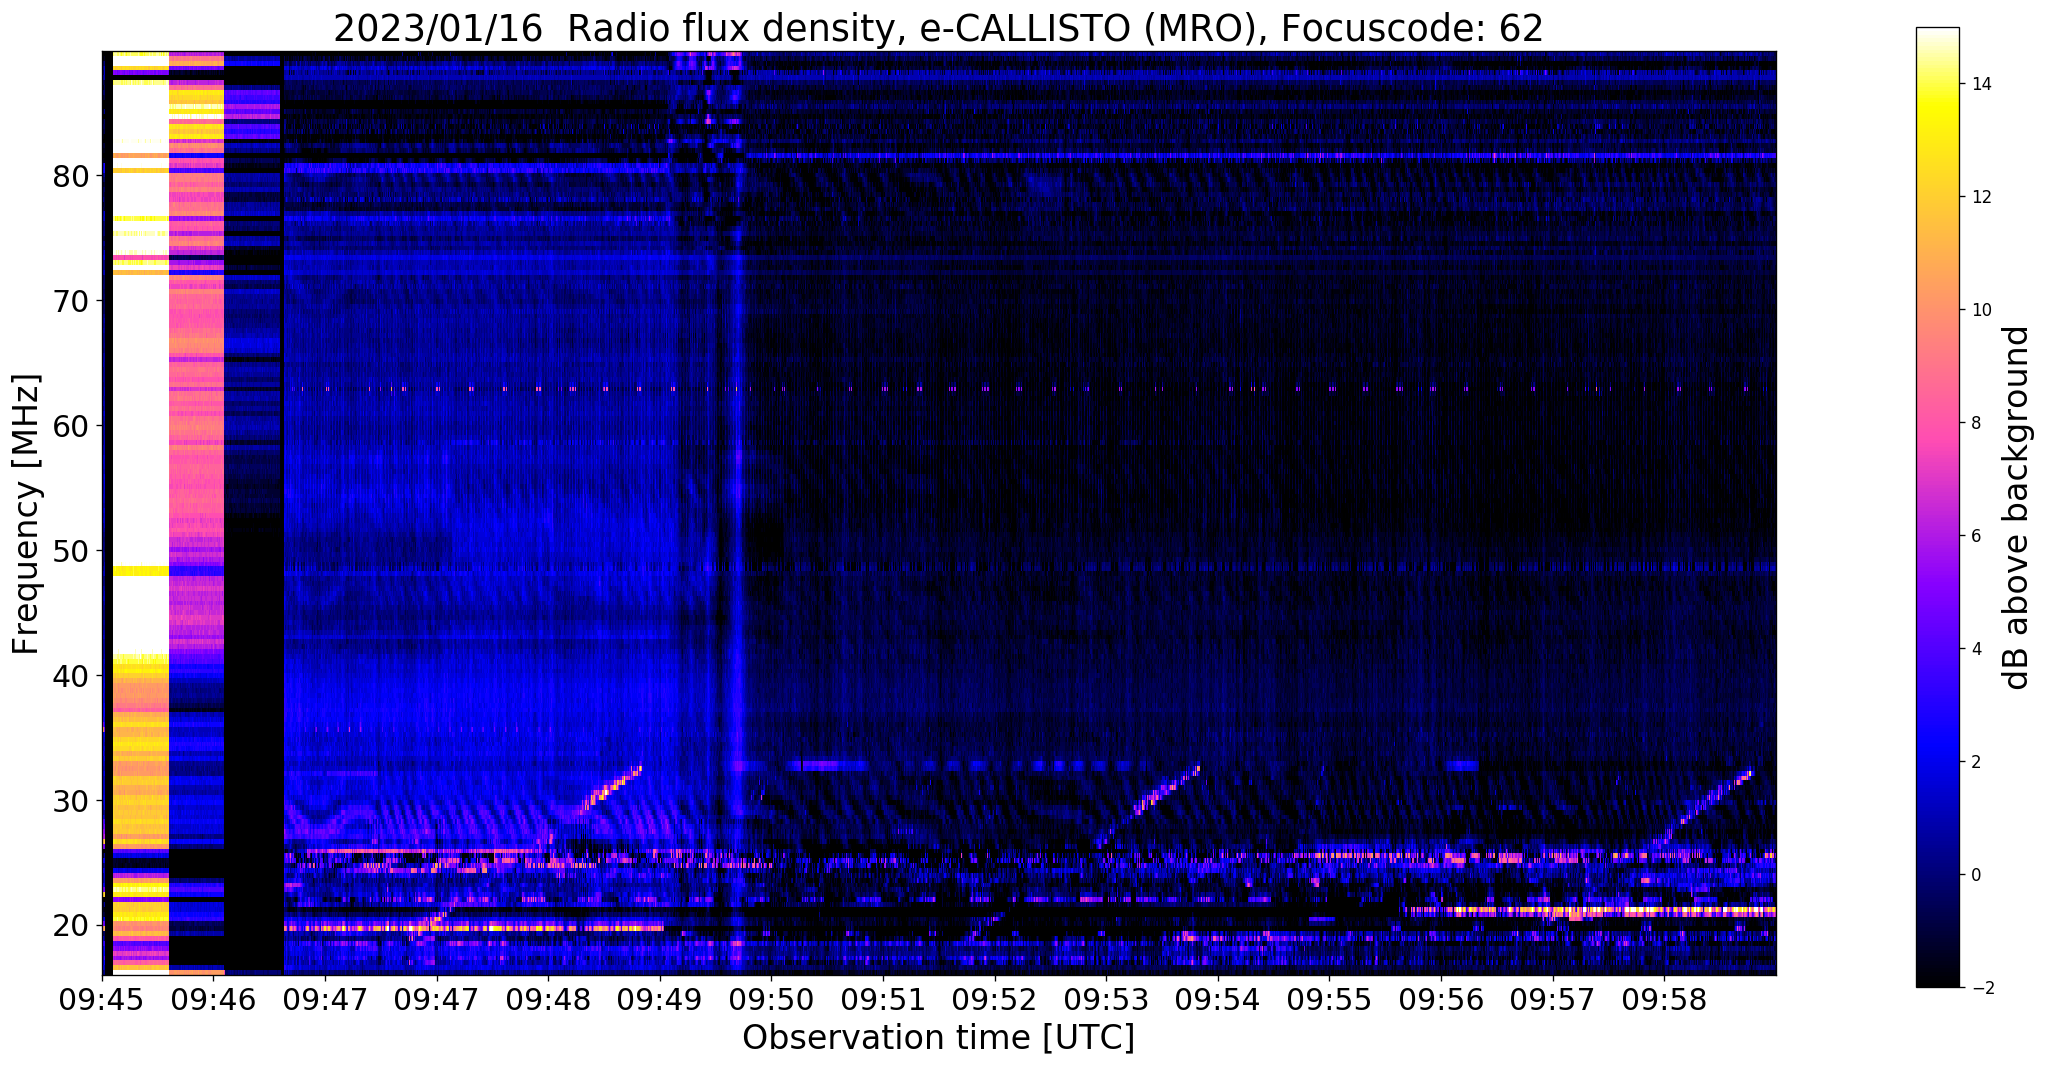Screen dimensions: 2047x1067
Task: Click the 09:54 time tick label
Action: pyautogui.click(x=1218, y=999)
